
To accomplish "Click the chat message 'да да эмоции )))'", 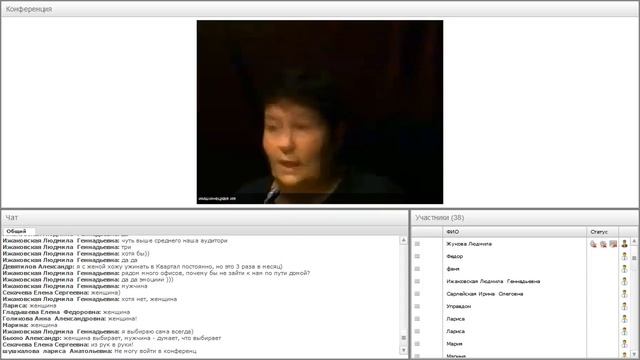I will pos(147,280).
